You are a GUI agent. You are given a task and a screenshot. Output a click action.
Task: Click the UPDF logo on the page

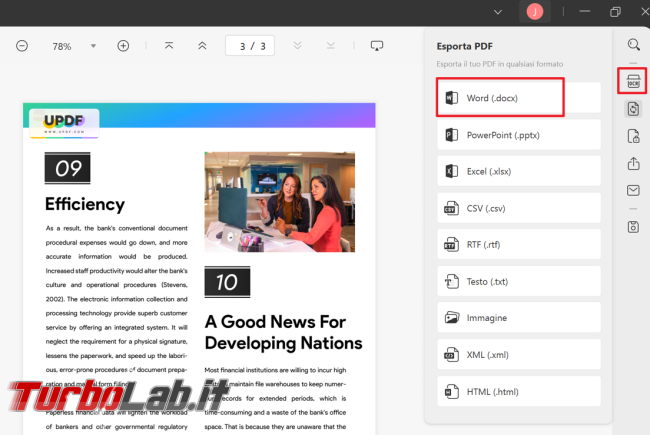pos(64,123)
